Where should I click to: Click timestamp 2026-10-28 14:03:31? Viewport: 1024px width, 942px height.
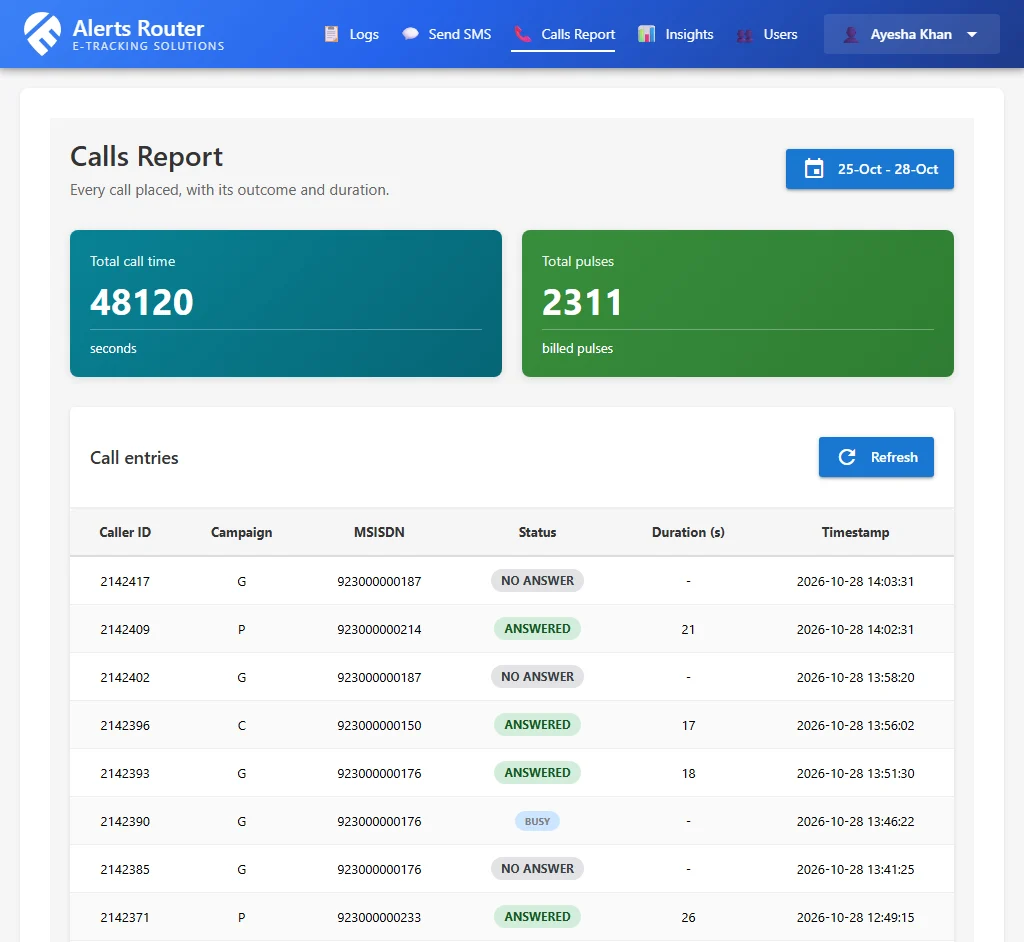pos(856,581)
